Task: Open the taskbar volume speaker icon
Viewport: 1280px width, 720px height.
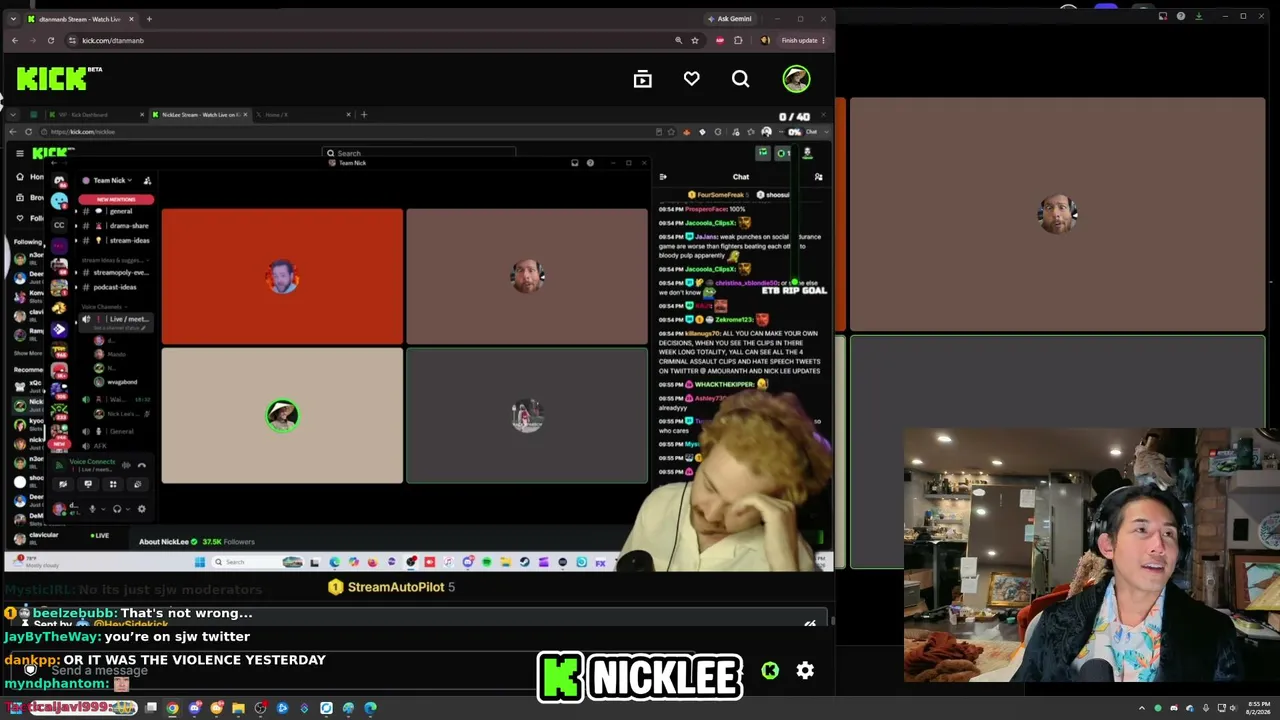Action: (x=1235, y=708)
